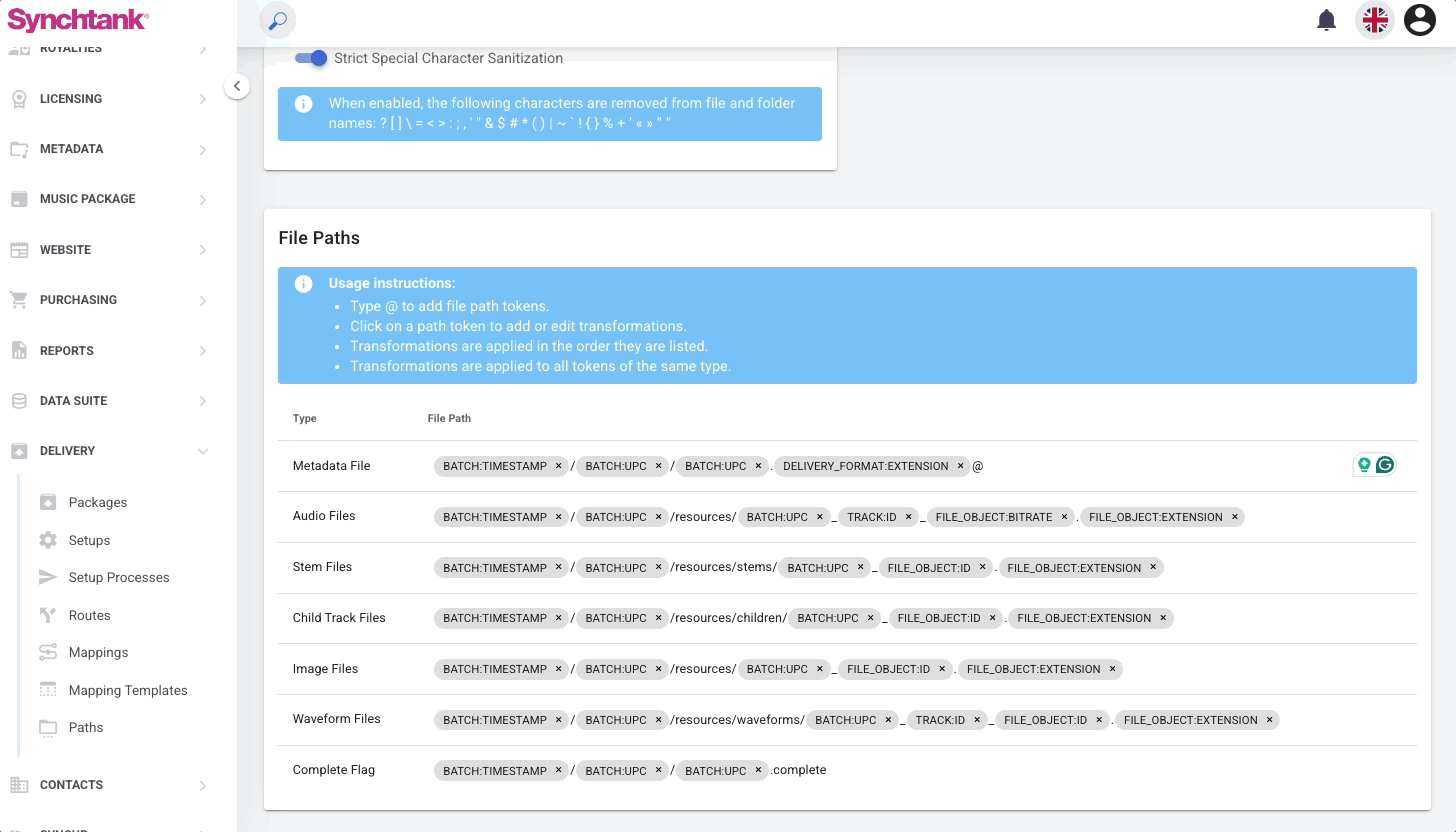Open the Paths submenu item
The image size is (1456, 832).
[x=86, y=727]
